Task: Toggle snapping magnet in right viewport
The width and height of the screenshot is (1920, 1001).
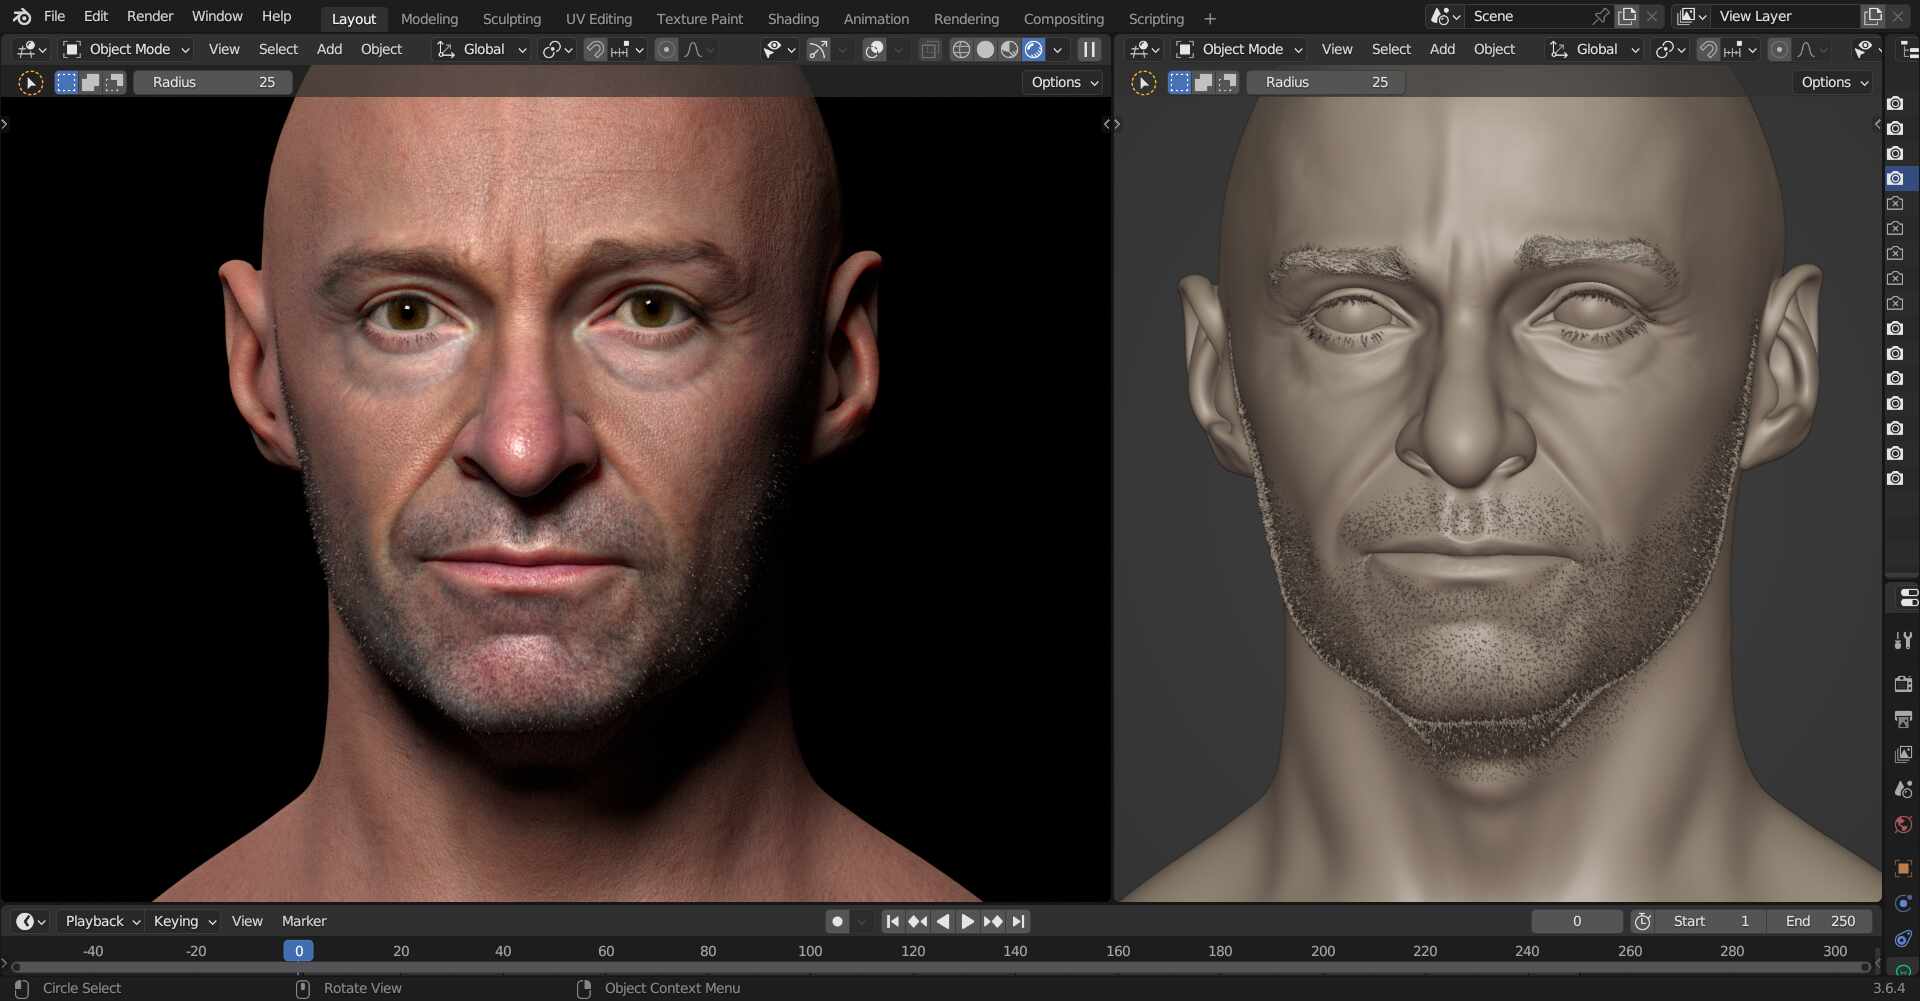Action: click(1708, 49)
